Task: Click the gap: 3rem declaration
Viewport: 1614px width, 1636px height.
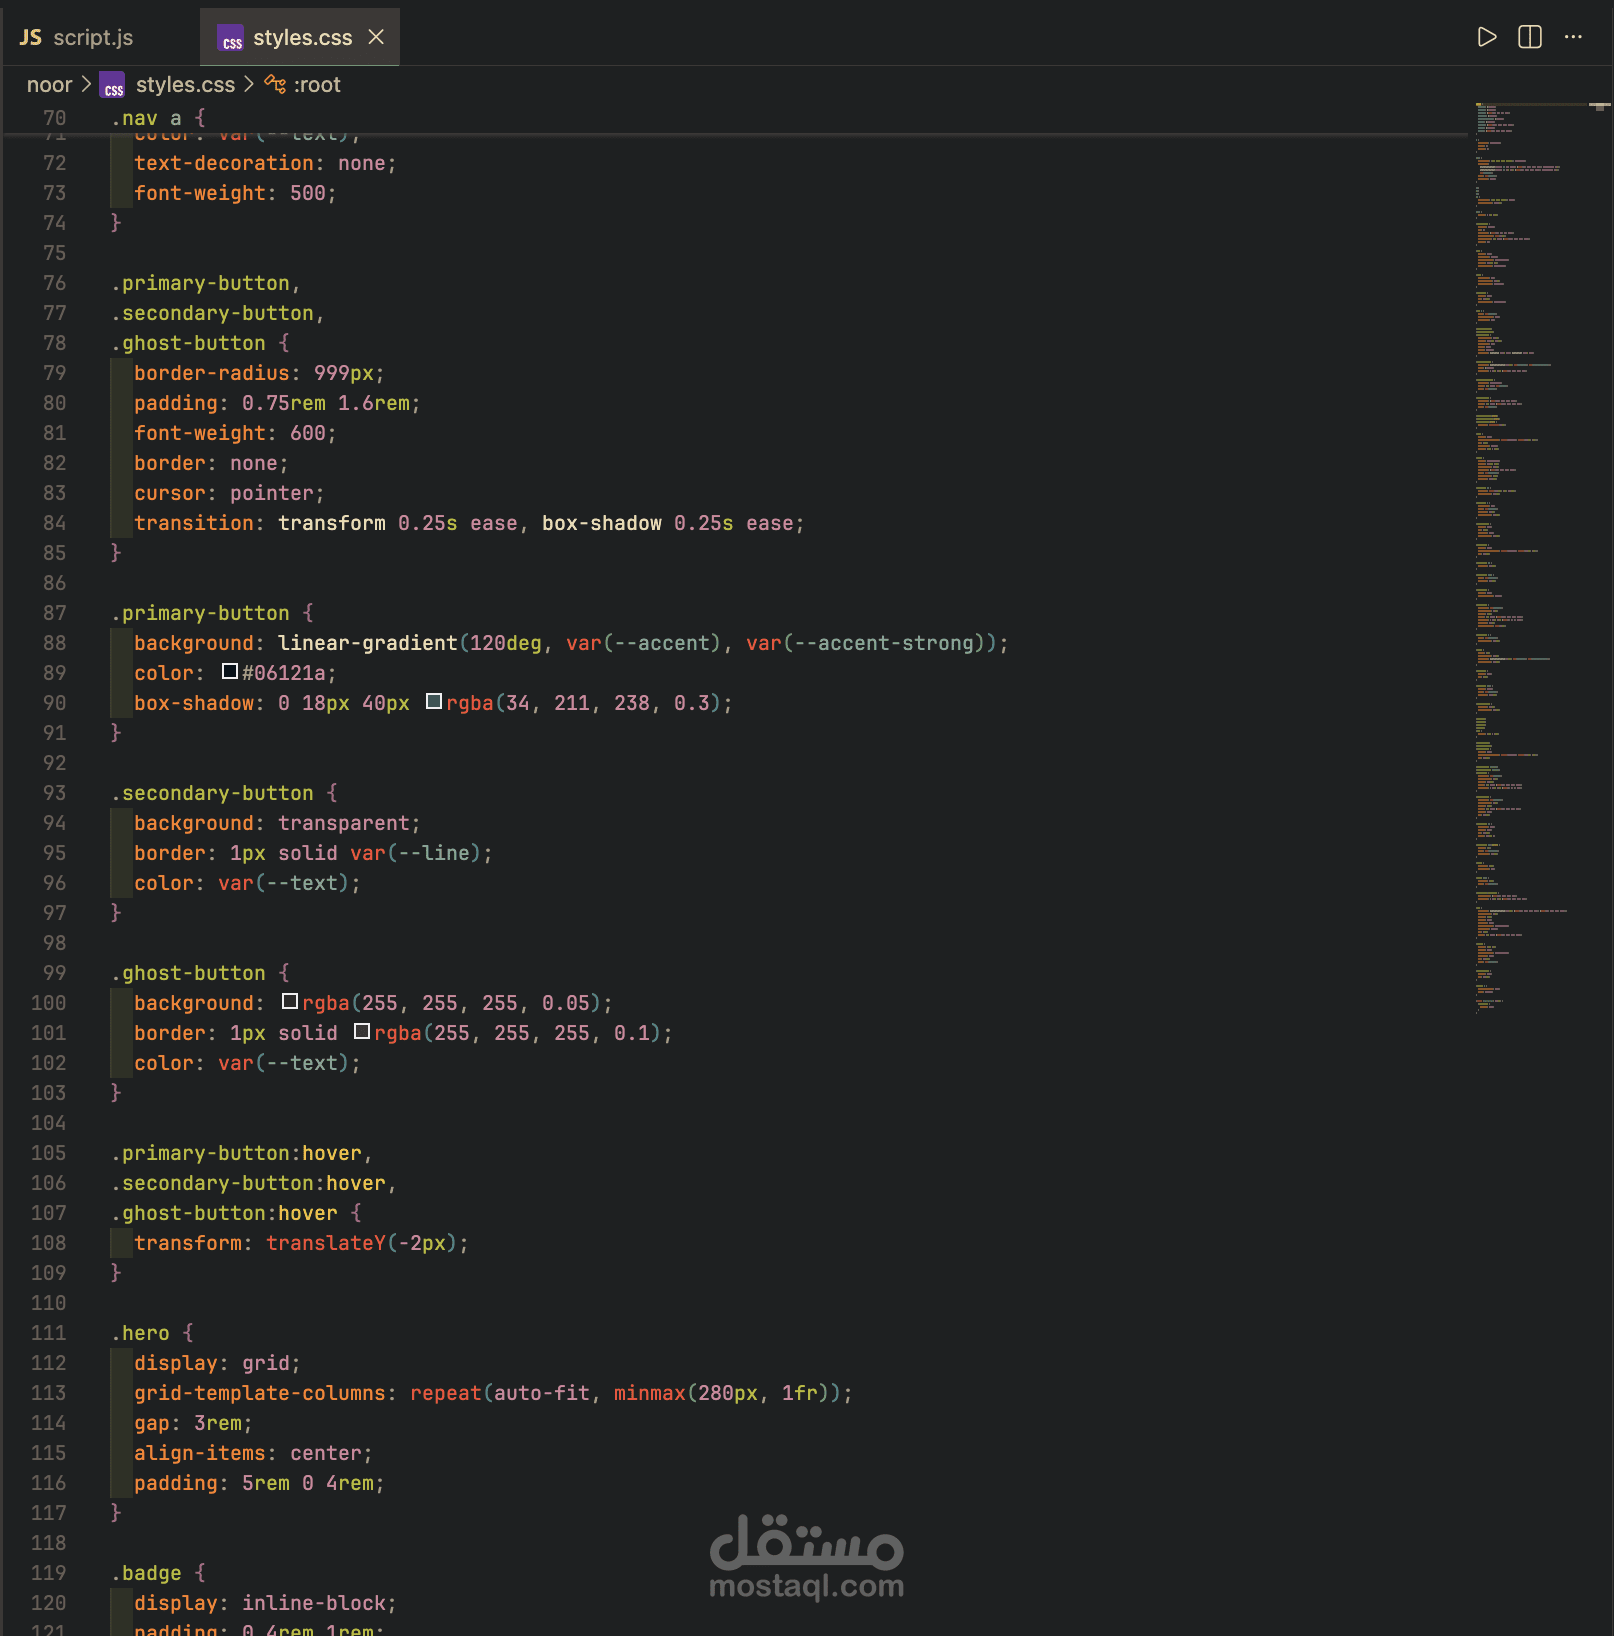Action: [x=193, y=1423]
